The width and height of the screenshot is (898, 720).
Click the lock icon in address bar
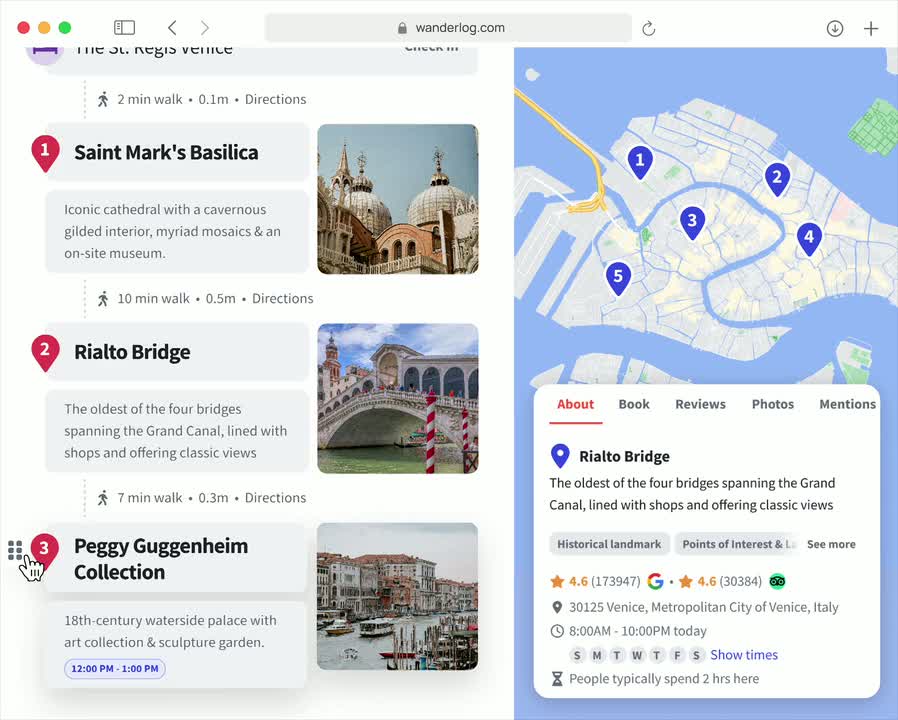coord(402,27)
